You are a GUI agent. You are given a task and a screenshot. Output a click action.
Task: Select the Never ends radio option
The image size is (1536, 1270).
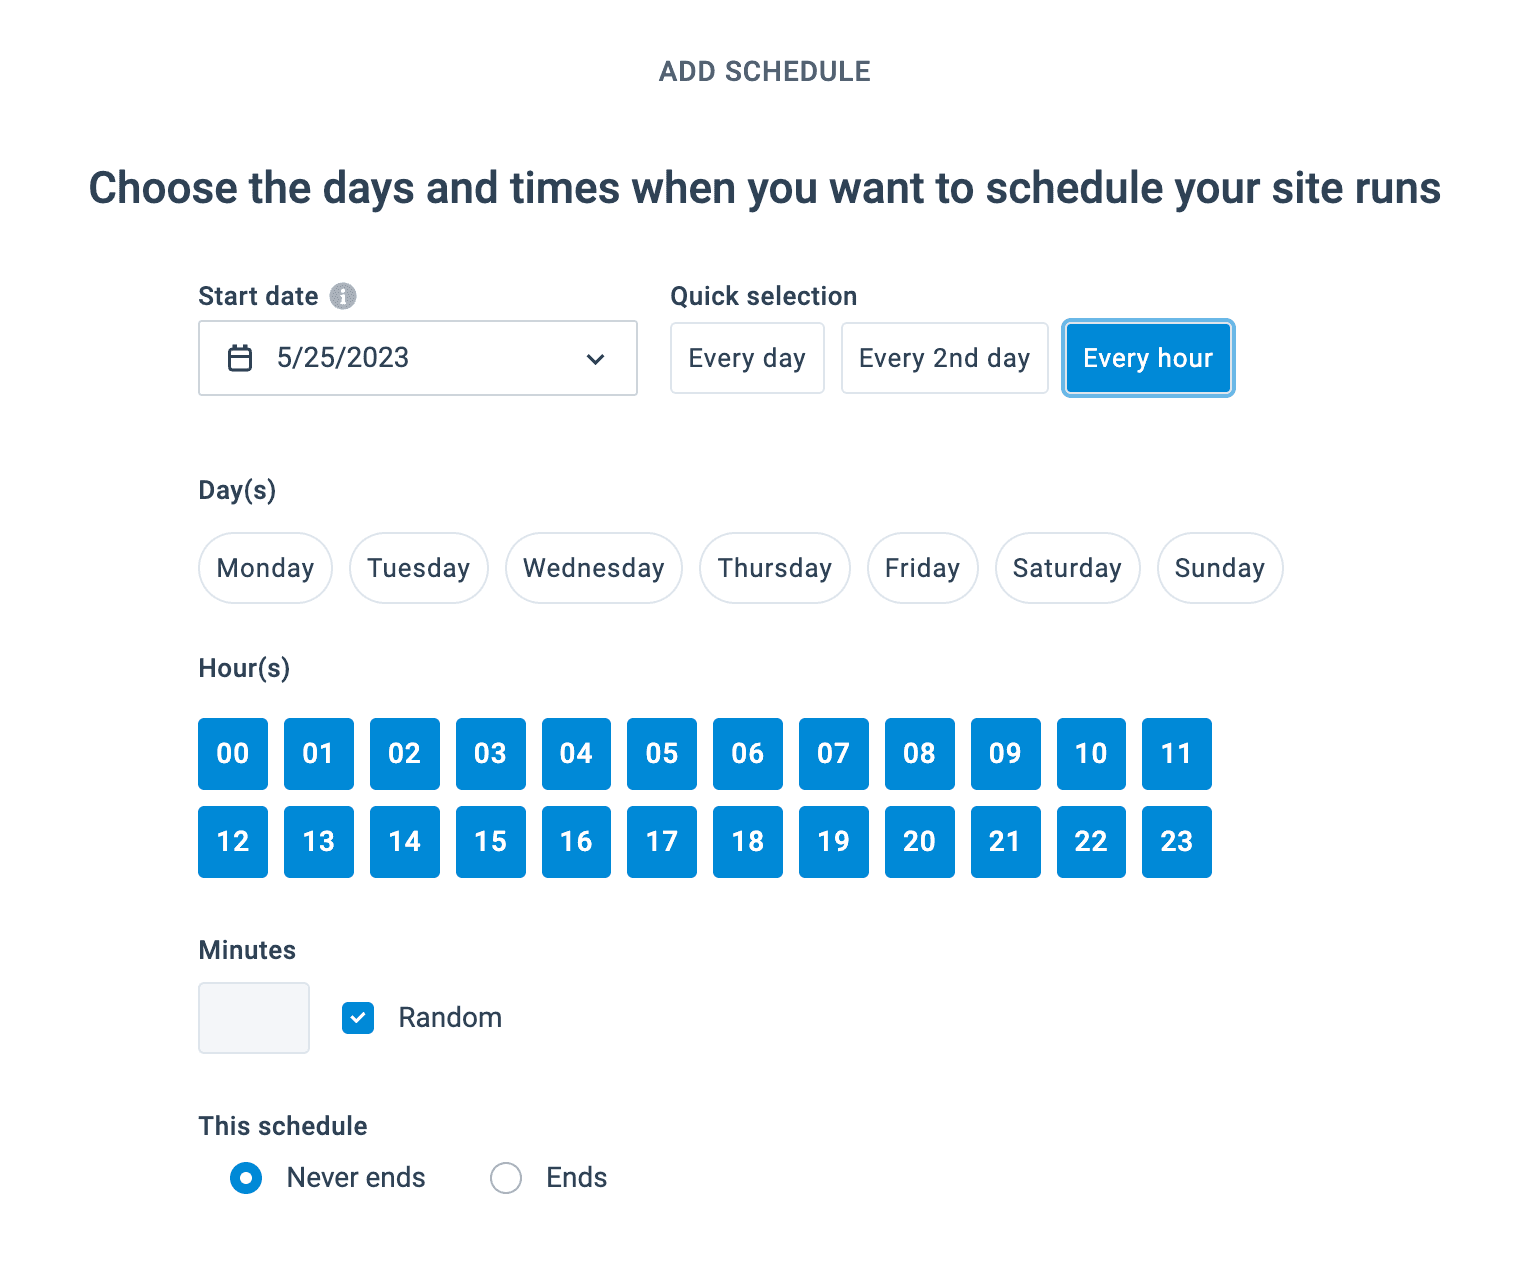[x=246, y=1178]
